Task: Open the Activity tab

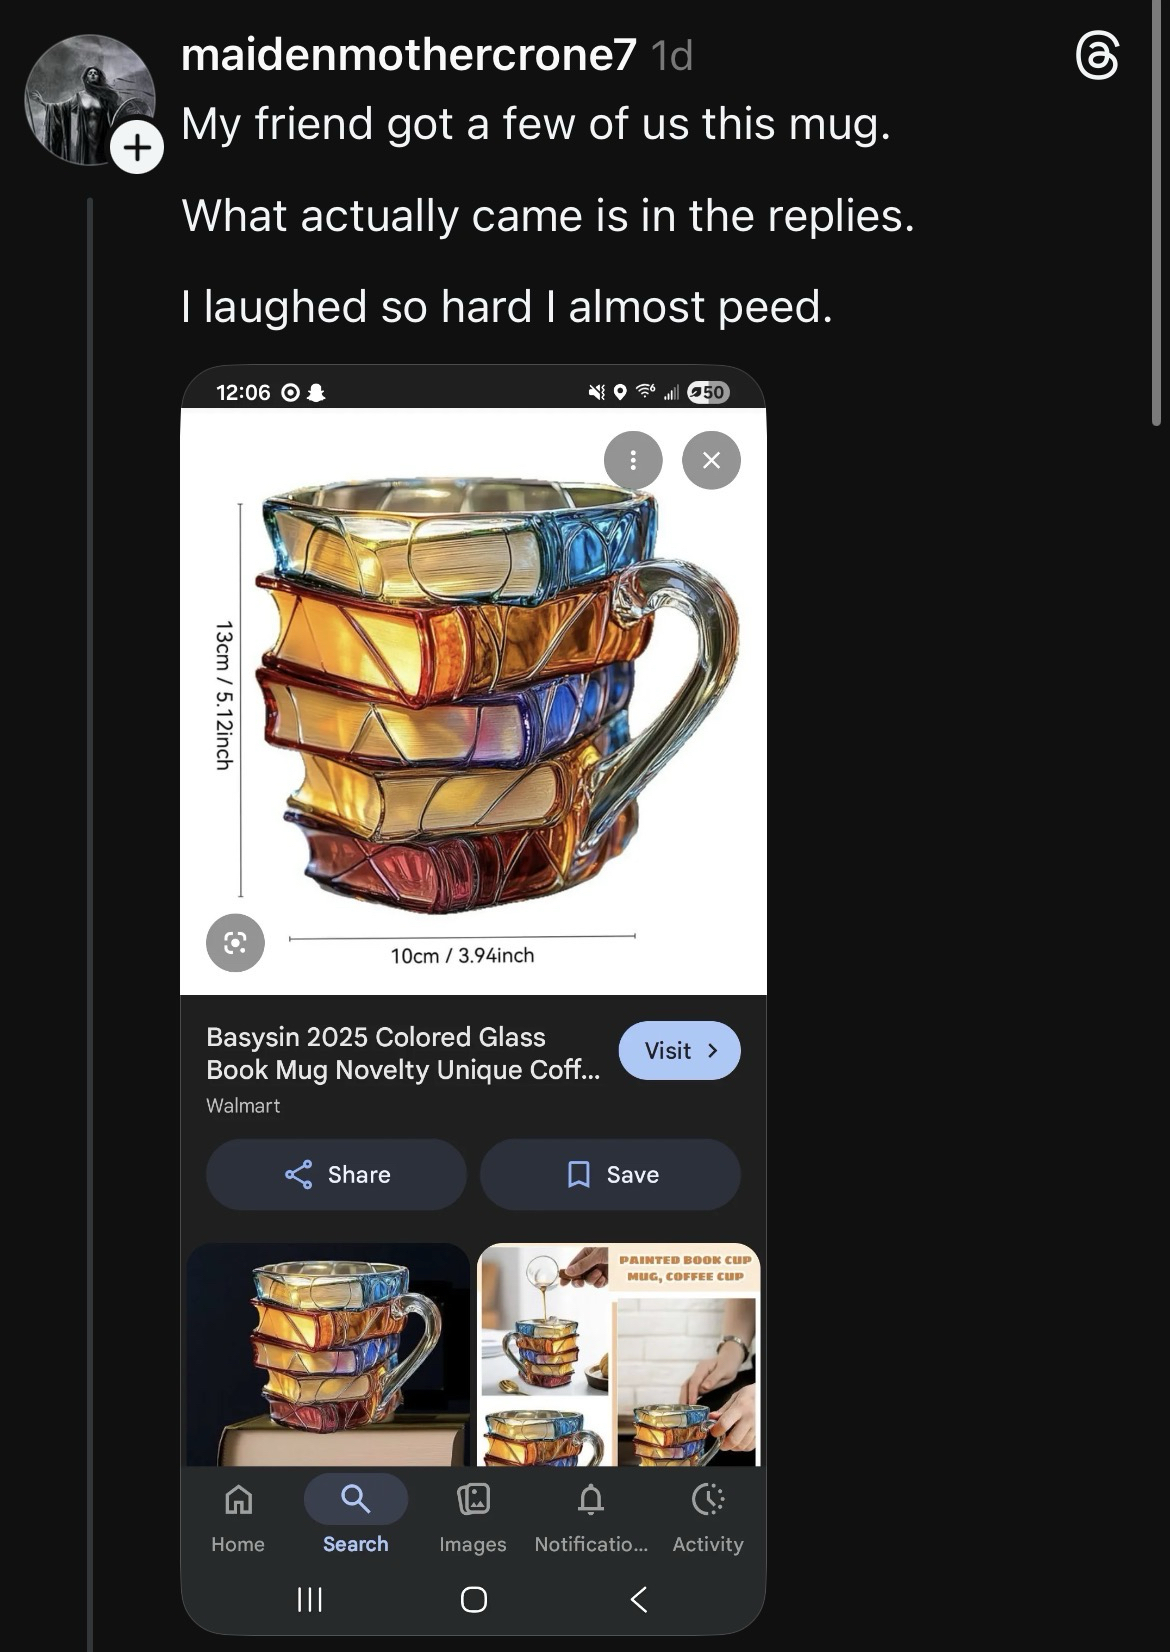Action: (x=708, y=1516)
